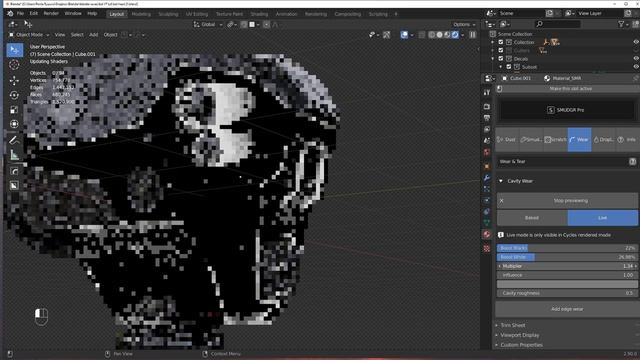Image resolution: width=640 pixels, height=360 pixels.
Task: Open the Edit menu
Action: click(33, 13)
